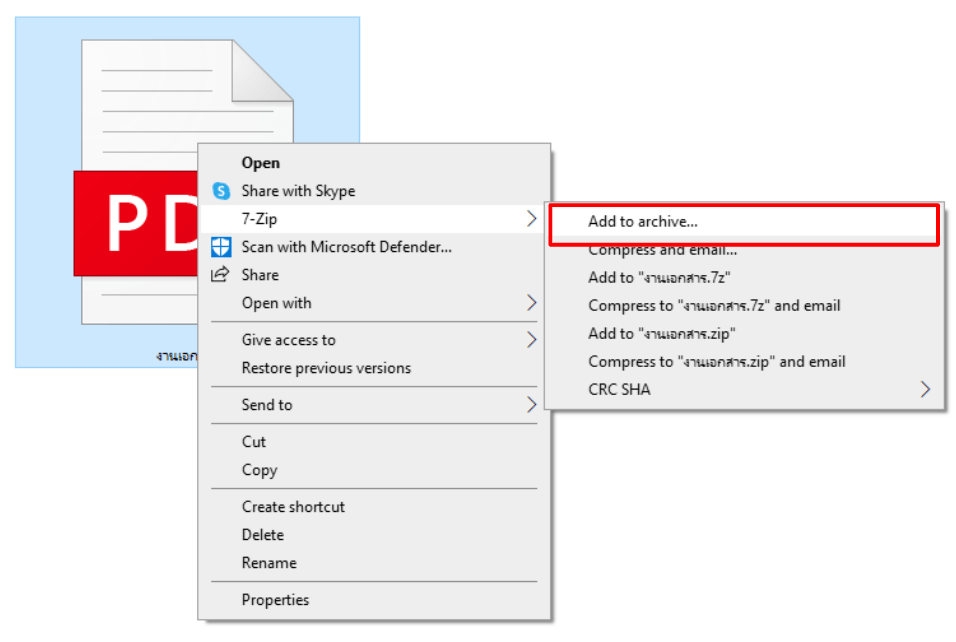The width and height of the screenshot is (956, 642).
Task: Choose Delete from the context menu
Action: click(x=374, y=535)
